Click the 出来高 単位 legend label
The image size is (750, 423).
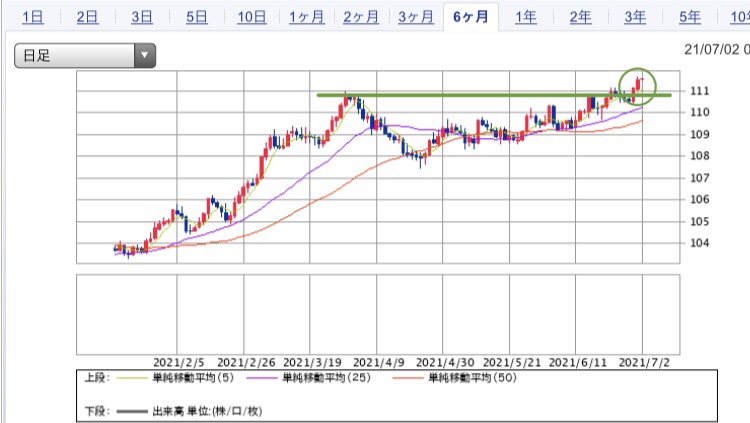tap(207, 411)
